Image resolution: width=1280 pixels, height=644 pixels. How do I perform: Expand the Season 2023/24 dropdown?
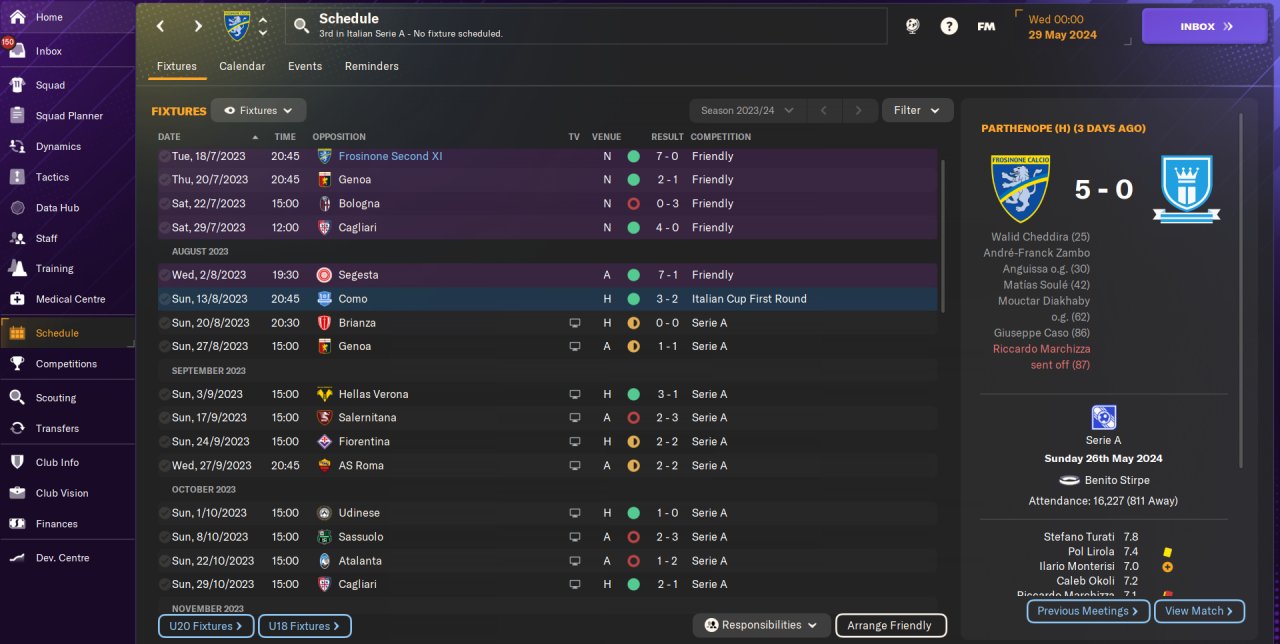pos(747,111)
